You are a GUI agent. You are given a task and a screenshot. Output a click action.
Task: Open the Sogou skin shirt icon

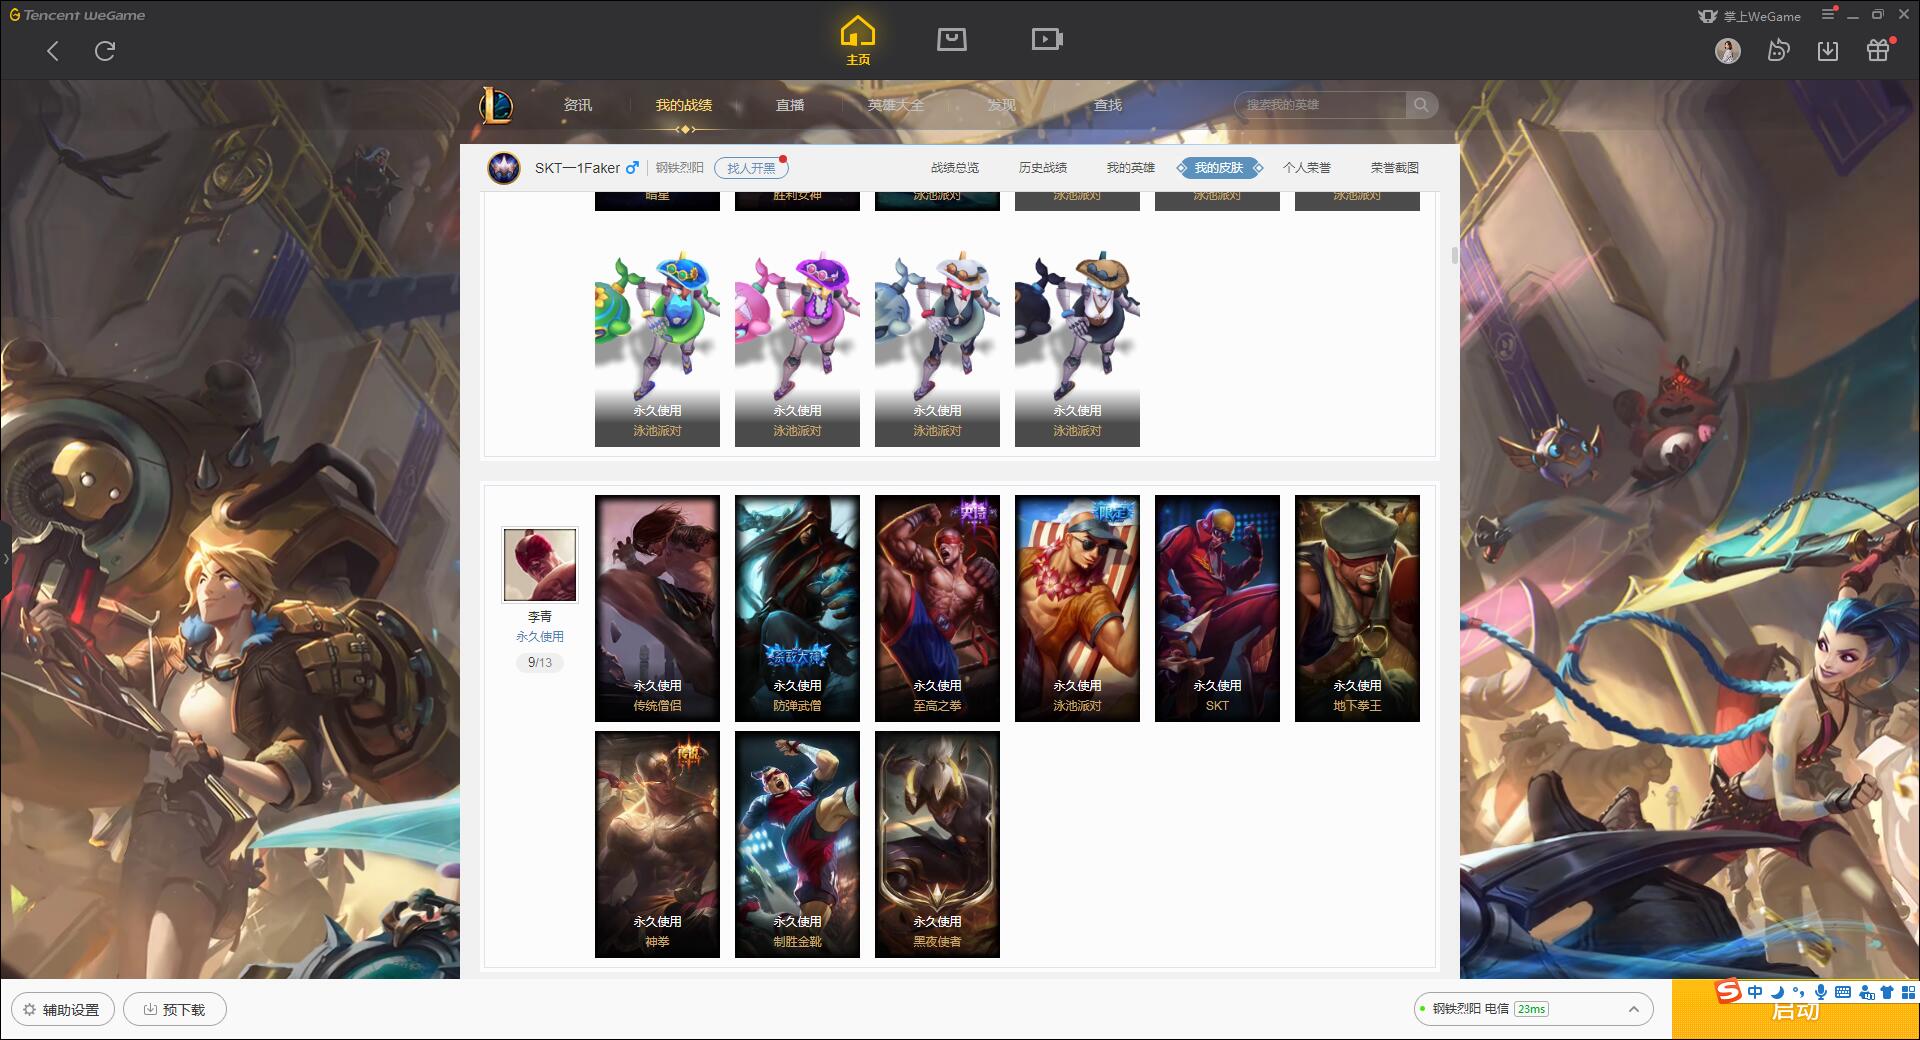1887,992
